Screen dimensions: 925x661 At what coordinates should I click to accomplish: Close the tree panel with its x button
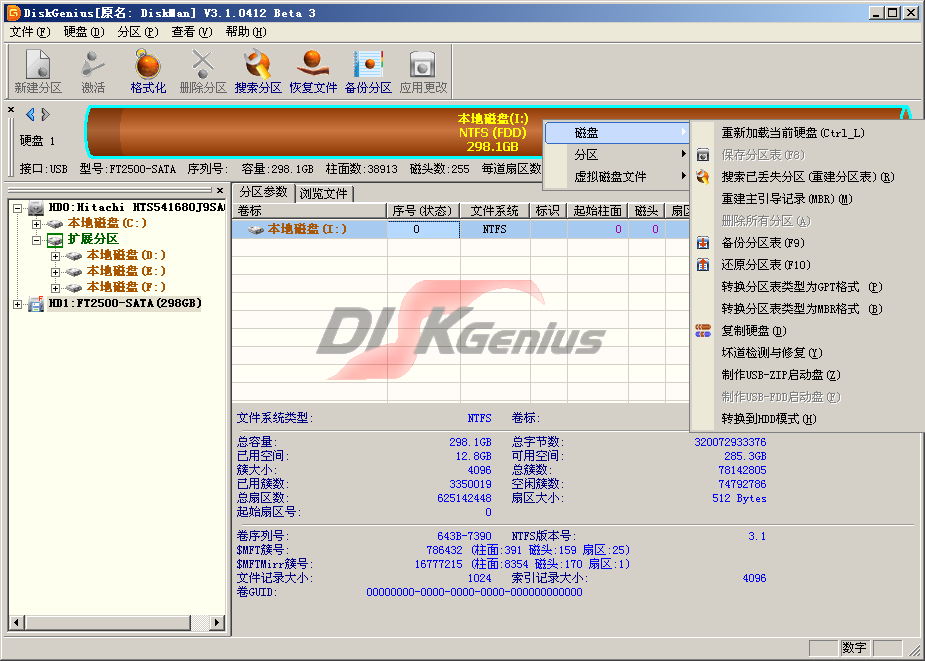(x=220, y=190)
